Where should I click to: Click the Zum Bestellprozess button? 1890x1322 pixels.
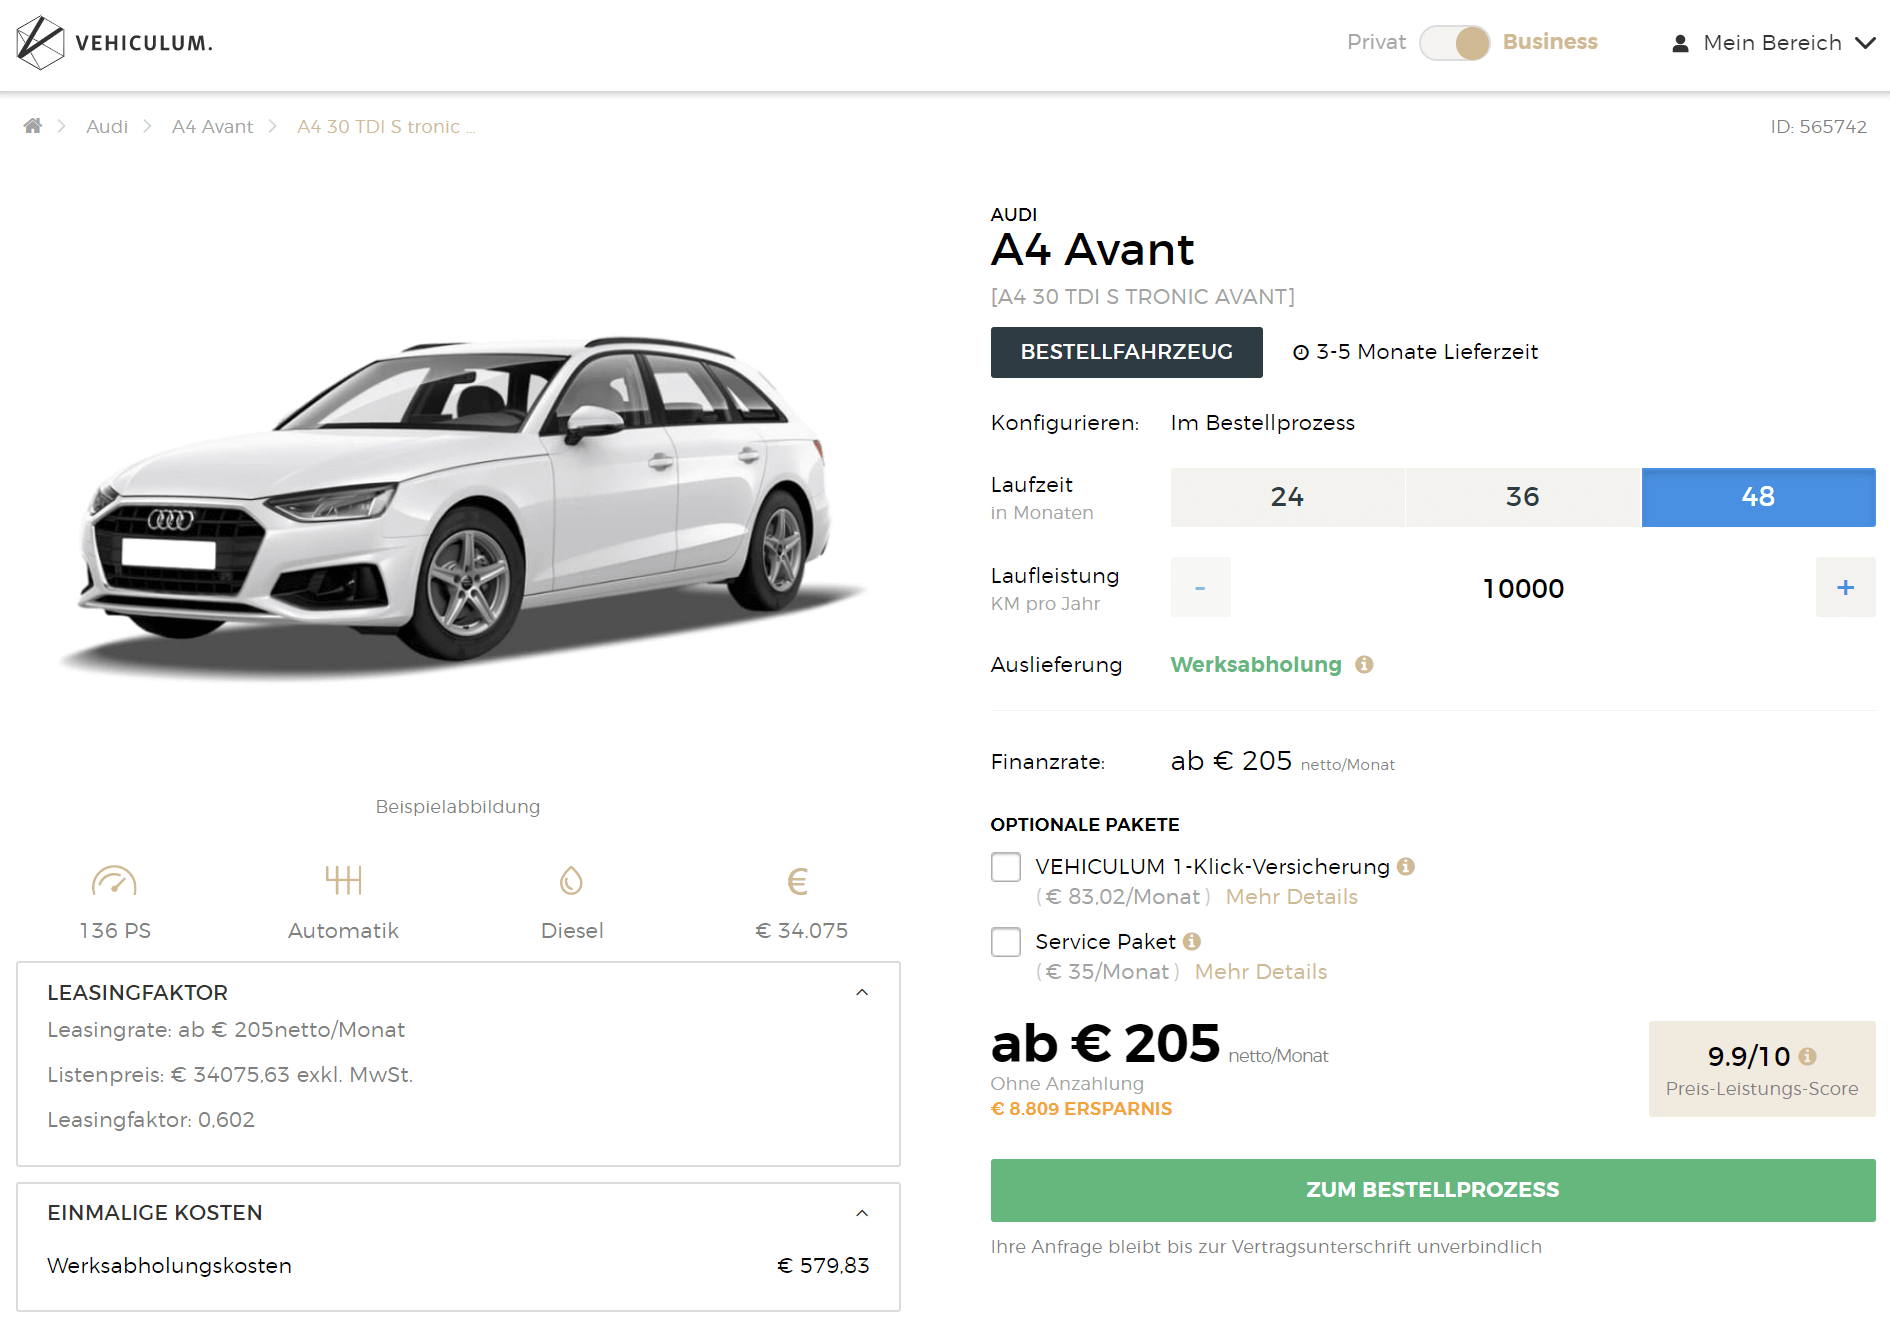pos(1433,1190)
